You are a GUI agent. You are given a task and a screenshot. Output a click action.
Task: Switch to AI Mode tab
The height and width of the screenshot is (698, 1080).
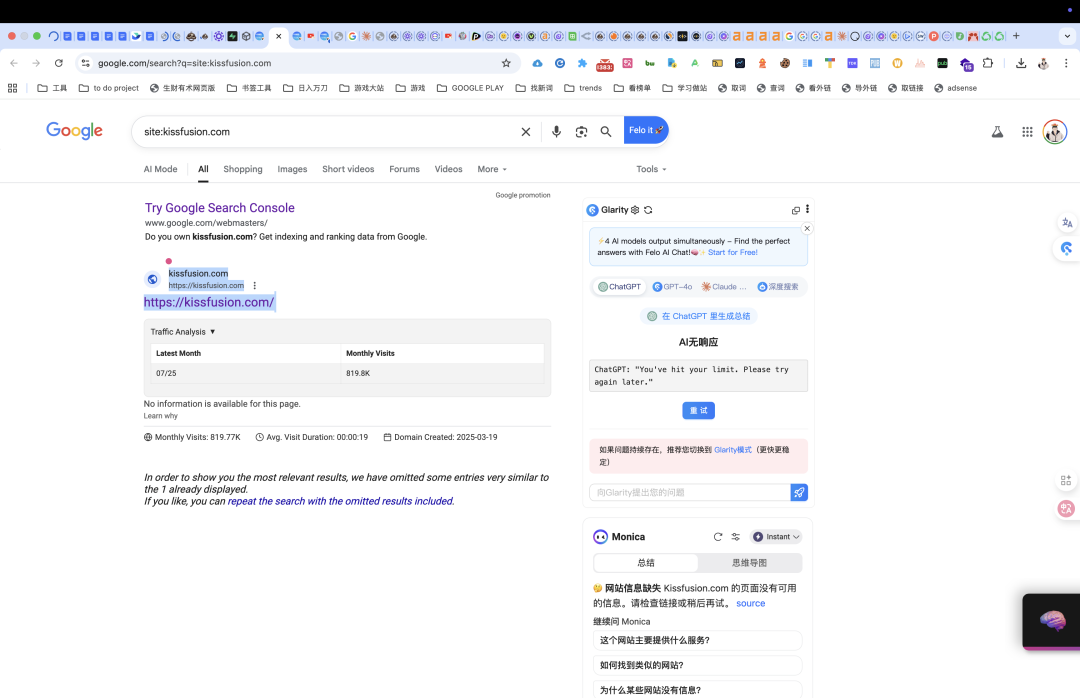[160, 169]
